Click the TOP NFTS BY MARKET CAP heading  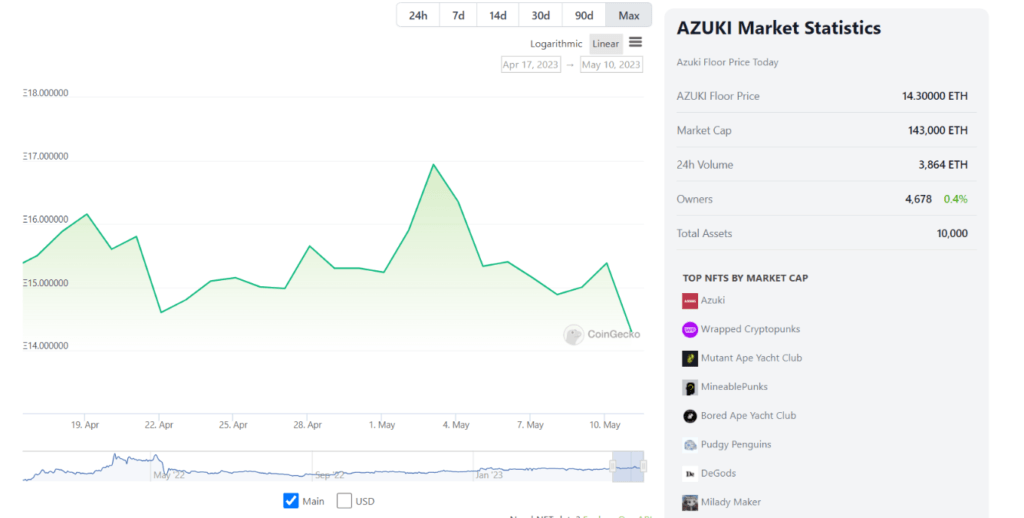745,278
